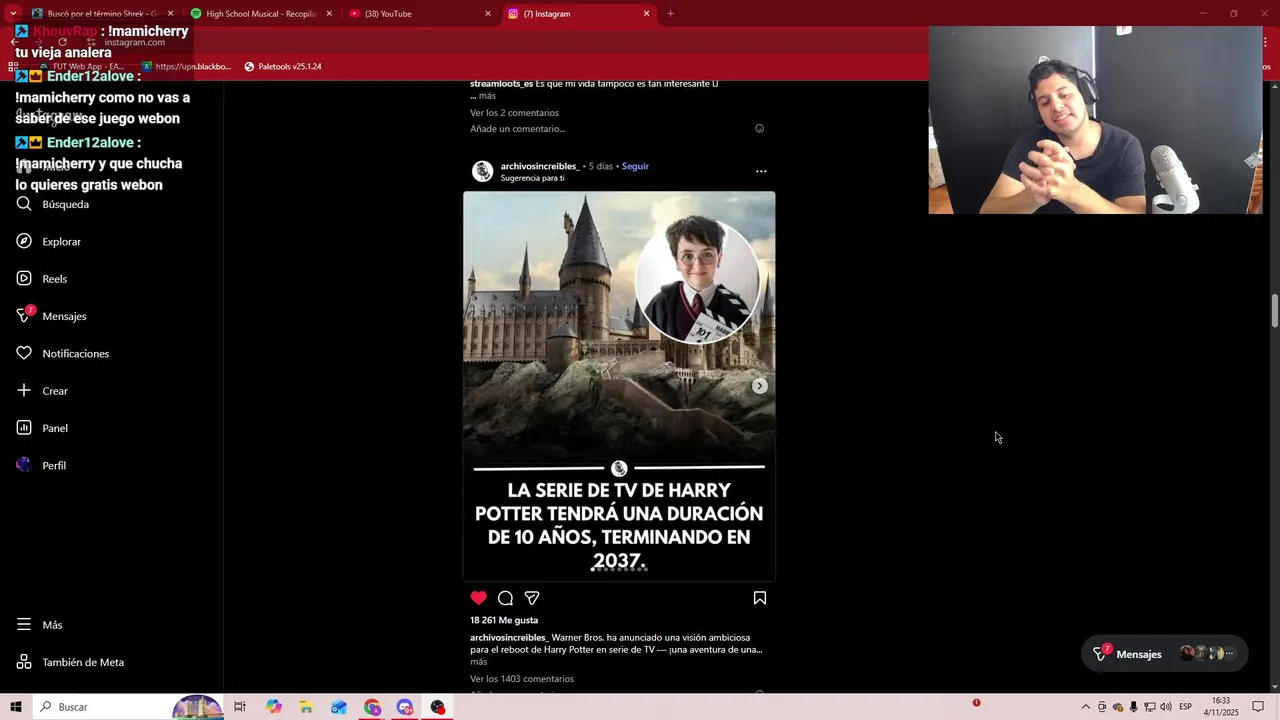Save the Harry Potter post with bookmark
Screen dimensions: 1280x720
click(x=760, y=598)
